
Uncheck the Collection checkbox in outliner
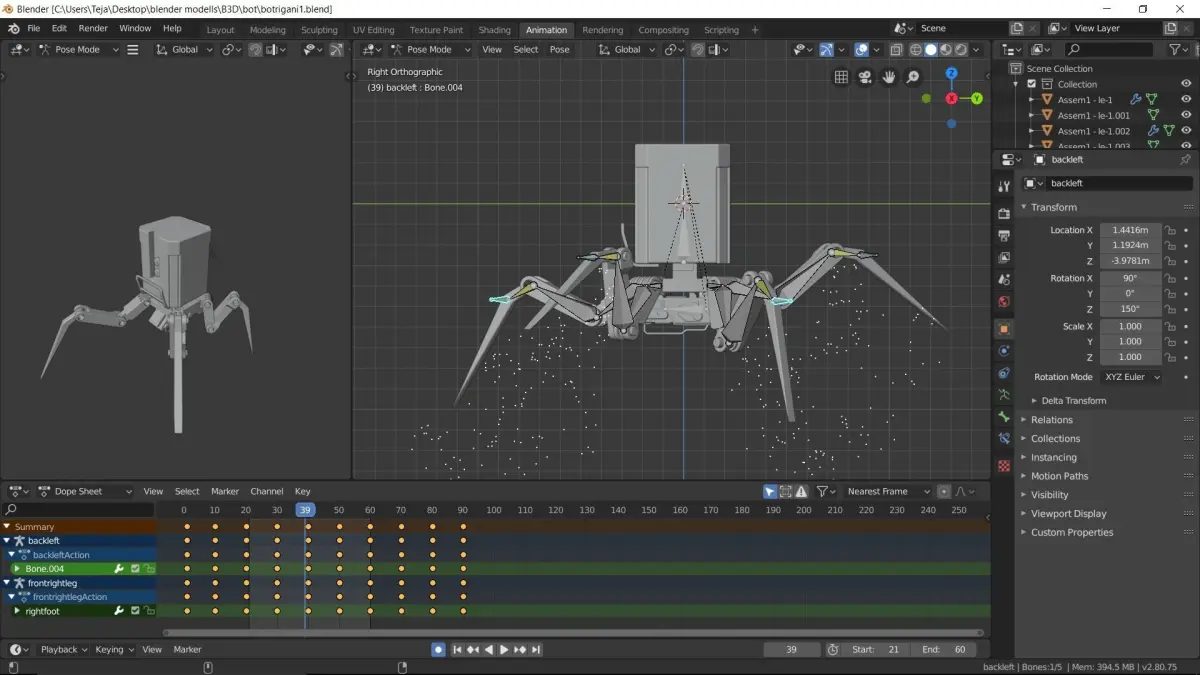(1032, 84)
